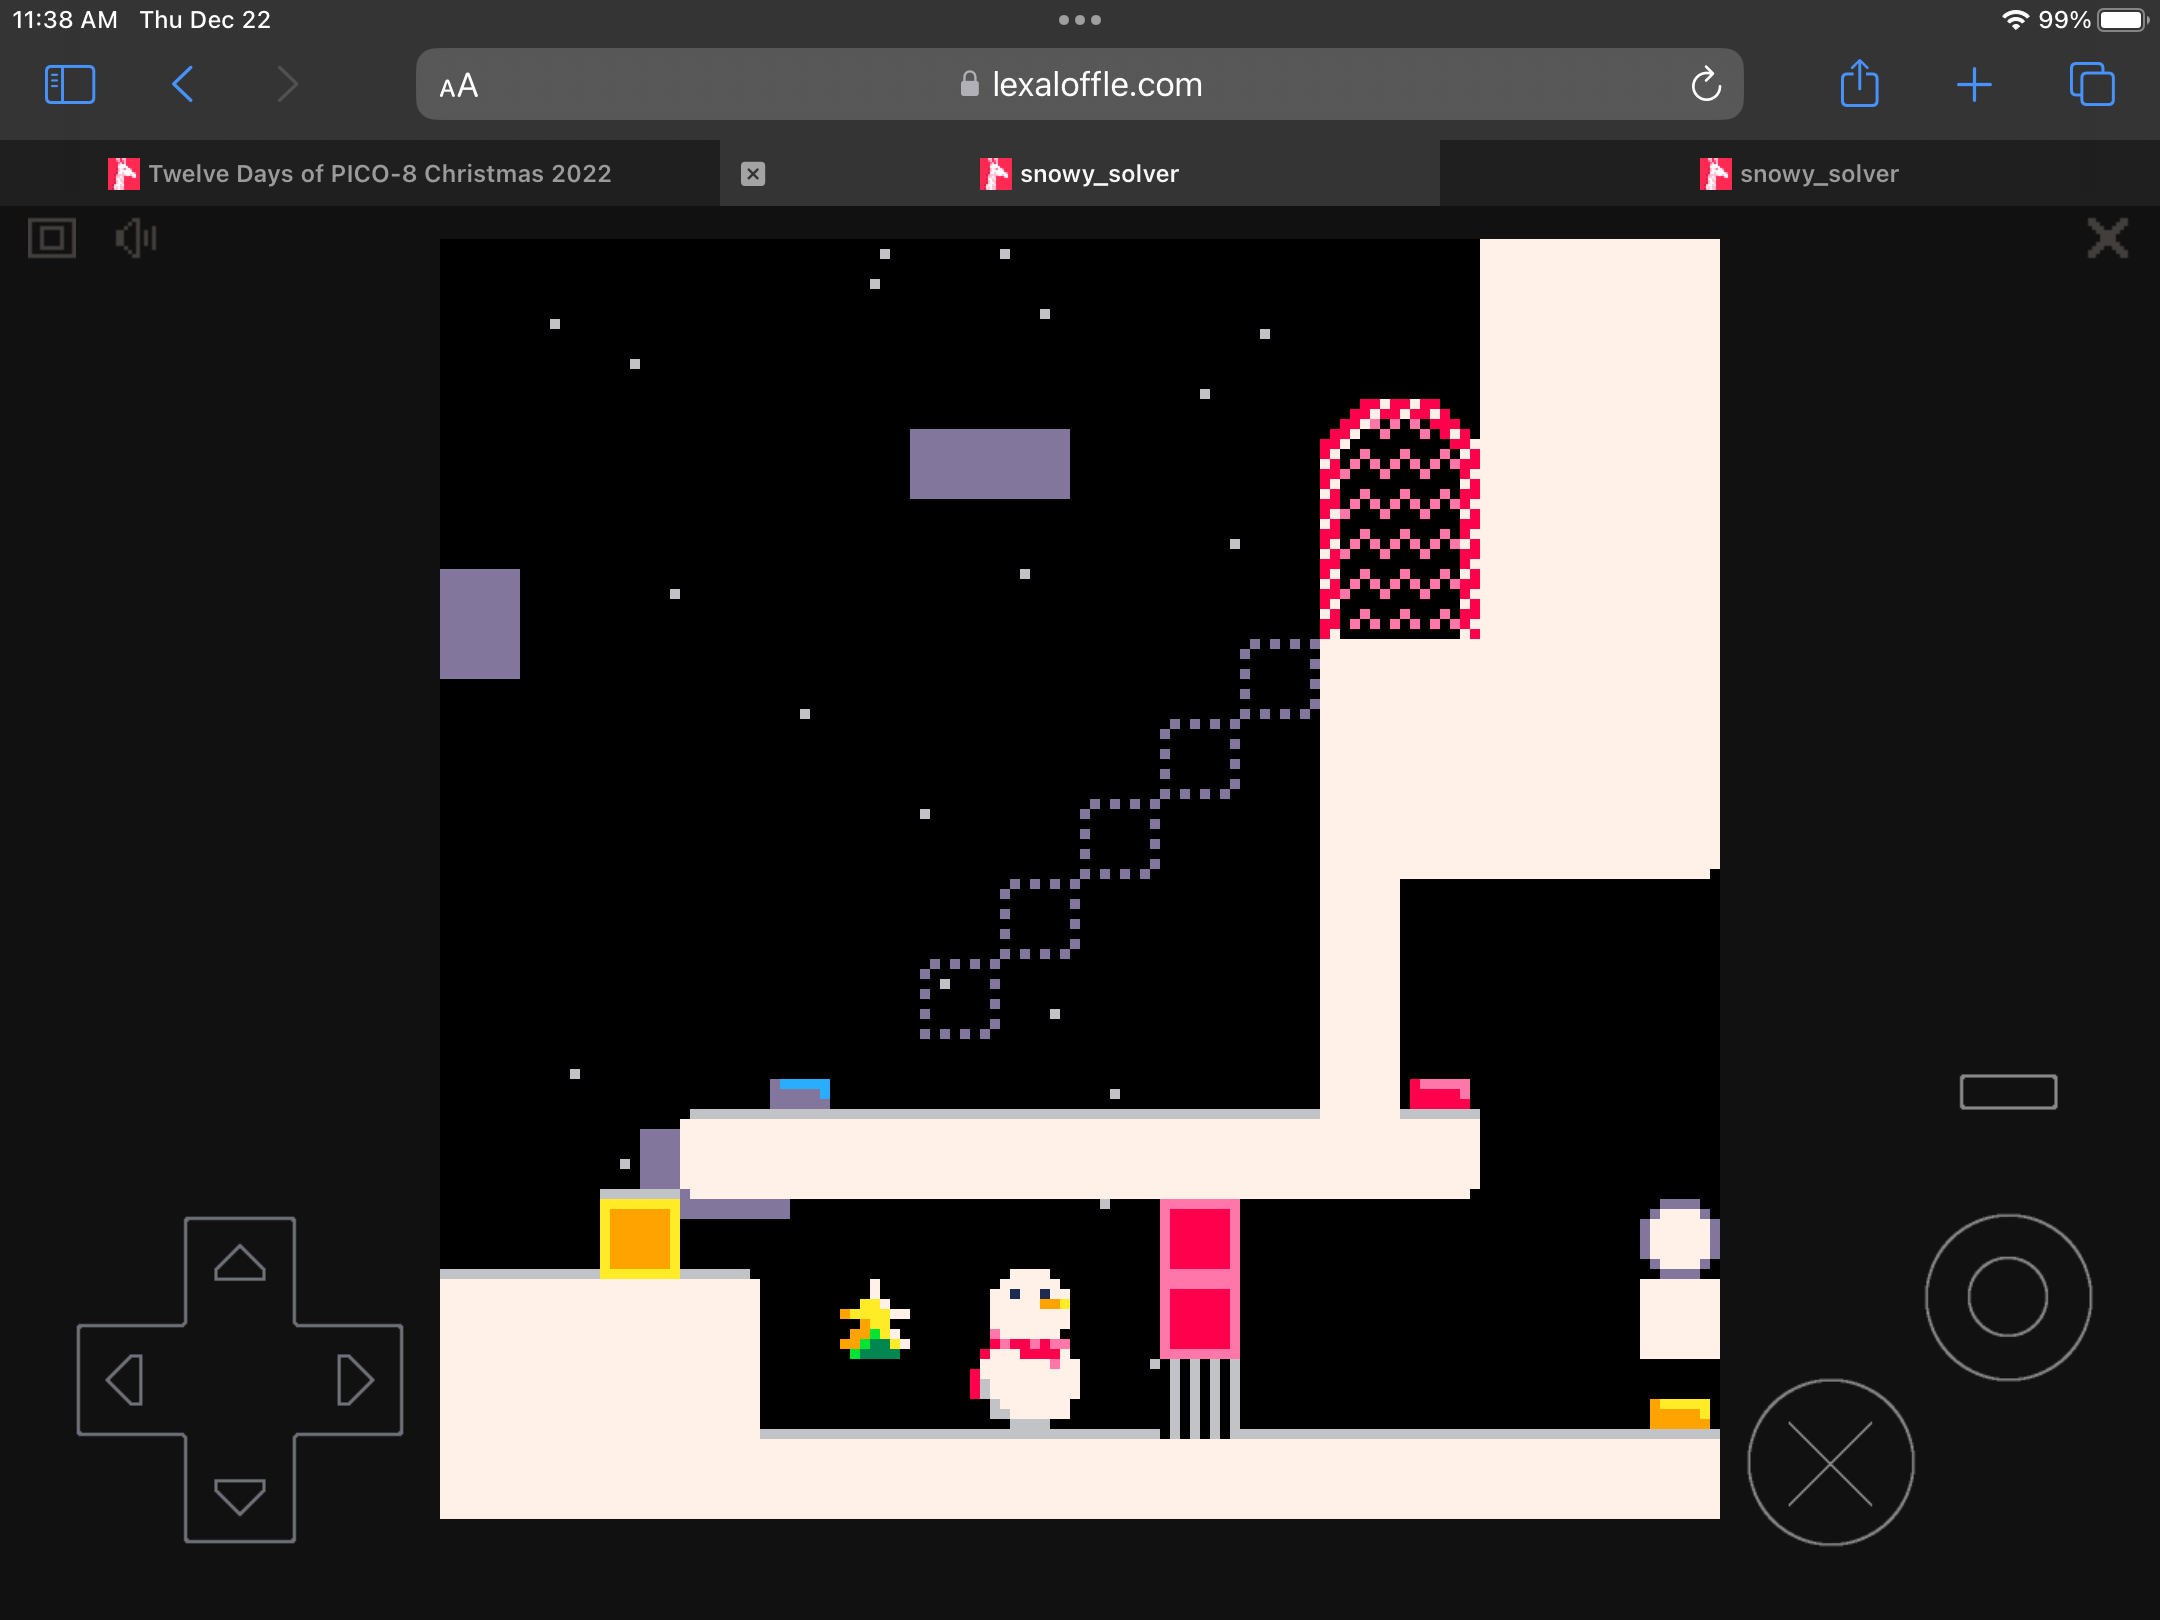Switch to the inactive snowy_solver tab on the right

[x=1800, y=174]
